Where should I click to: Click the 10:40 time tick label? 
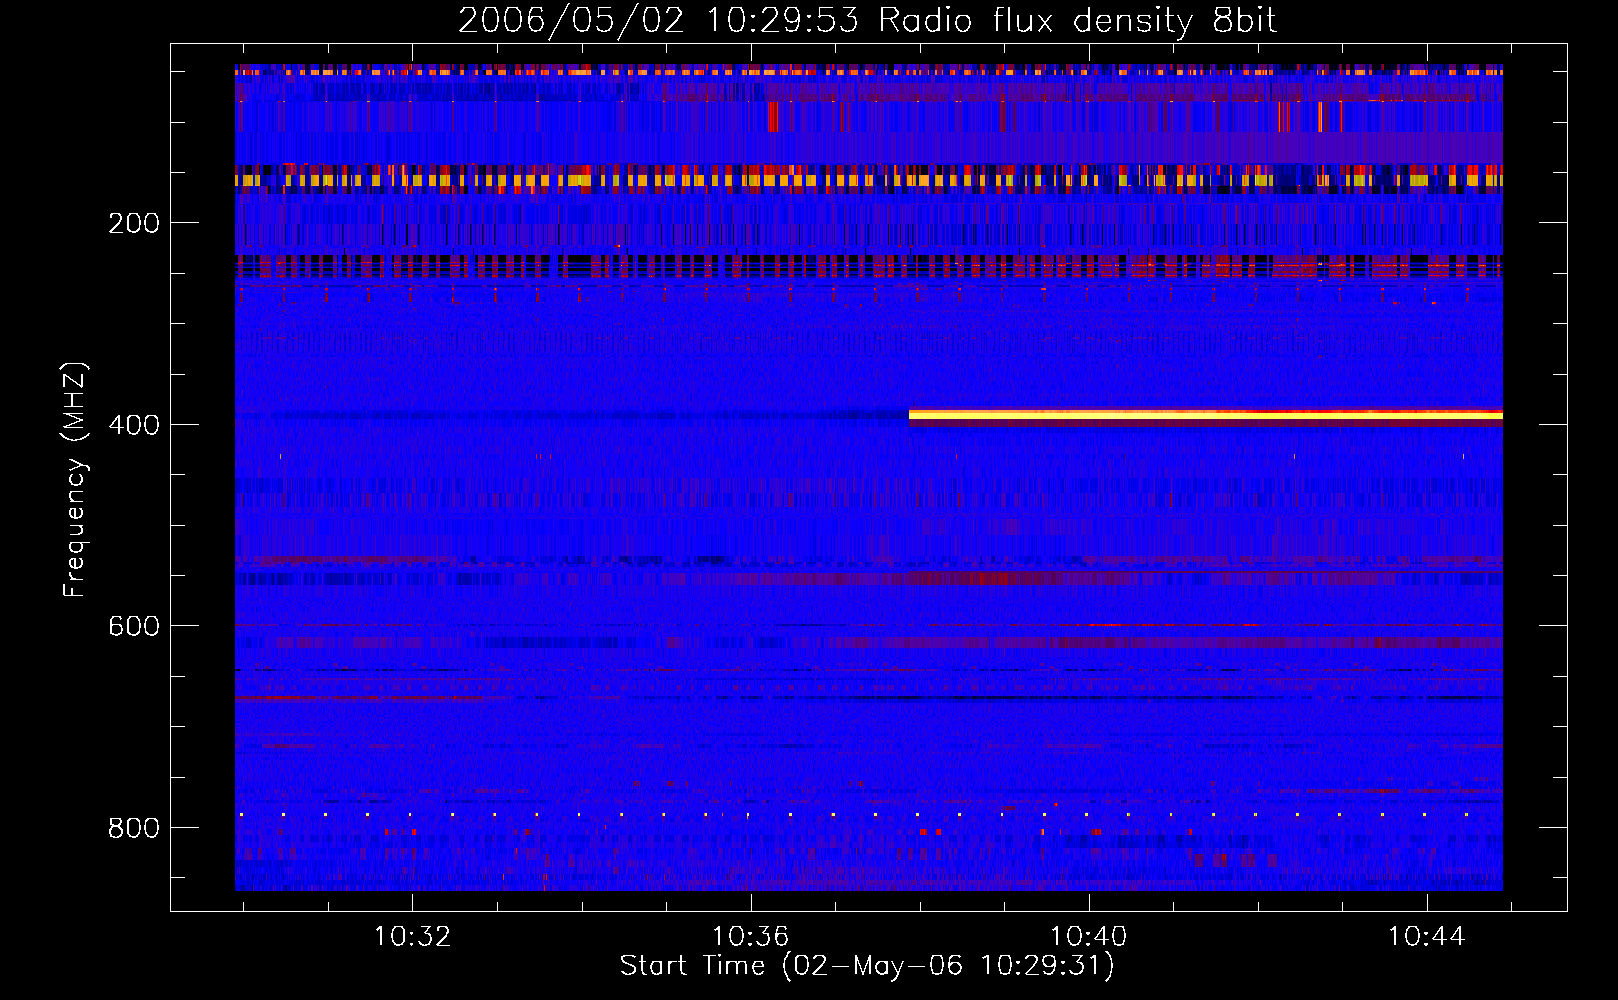(1088, 937)
